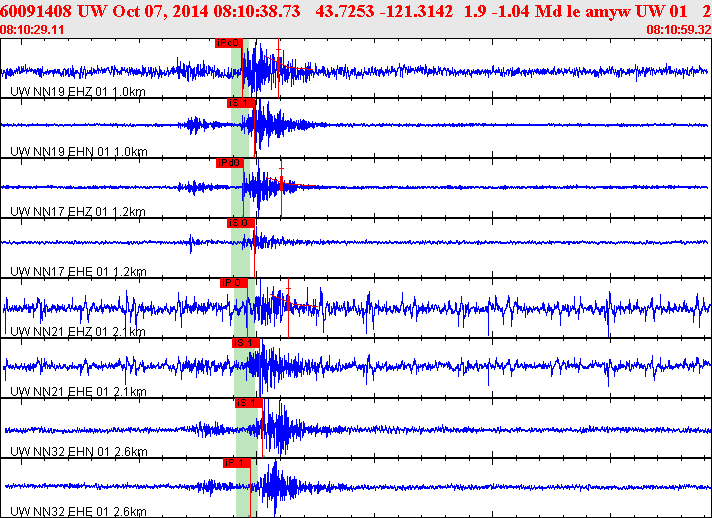Click the label UW NN21 EHE 01 2.1km
The width and height of the screenshot is (712, 518).
[78, 391]
